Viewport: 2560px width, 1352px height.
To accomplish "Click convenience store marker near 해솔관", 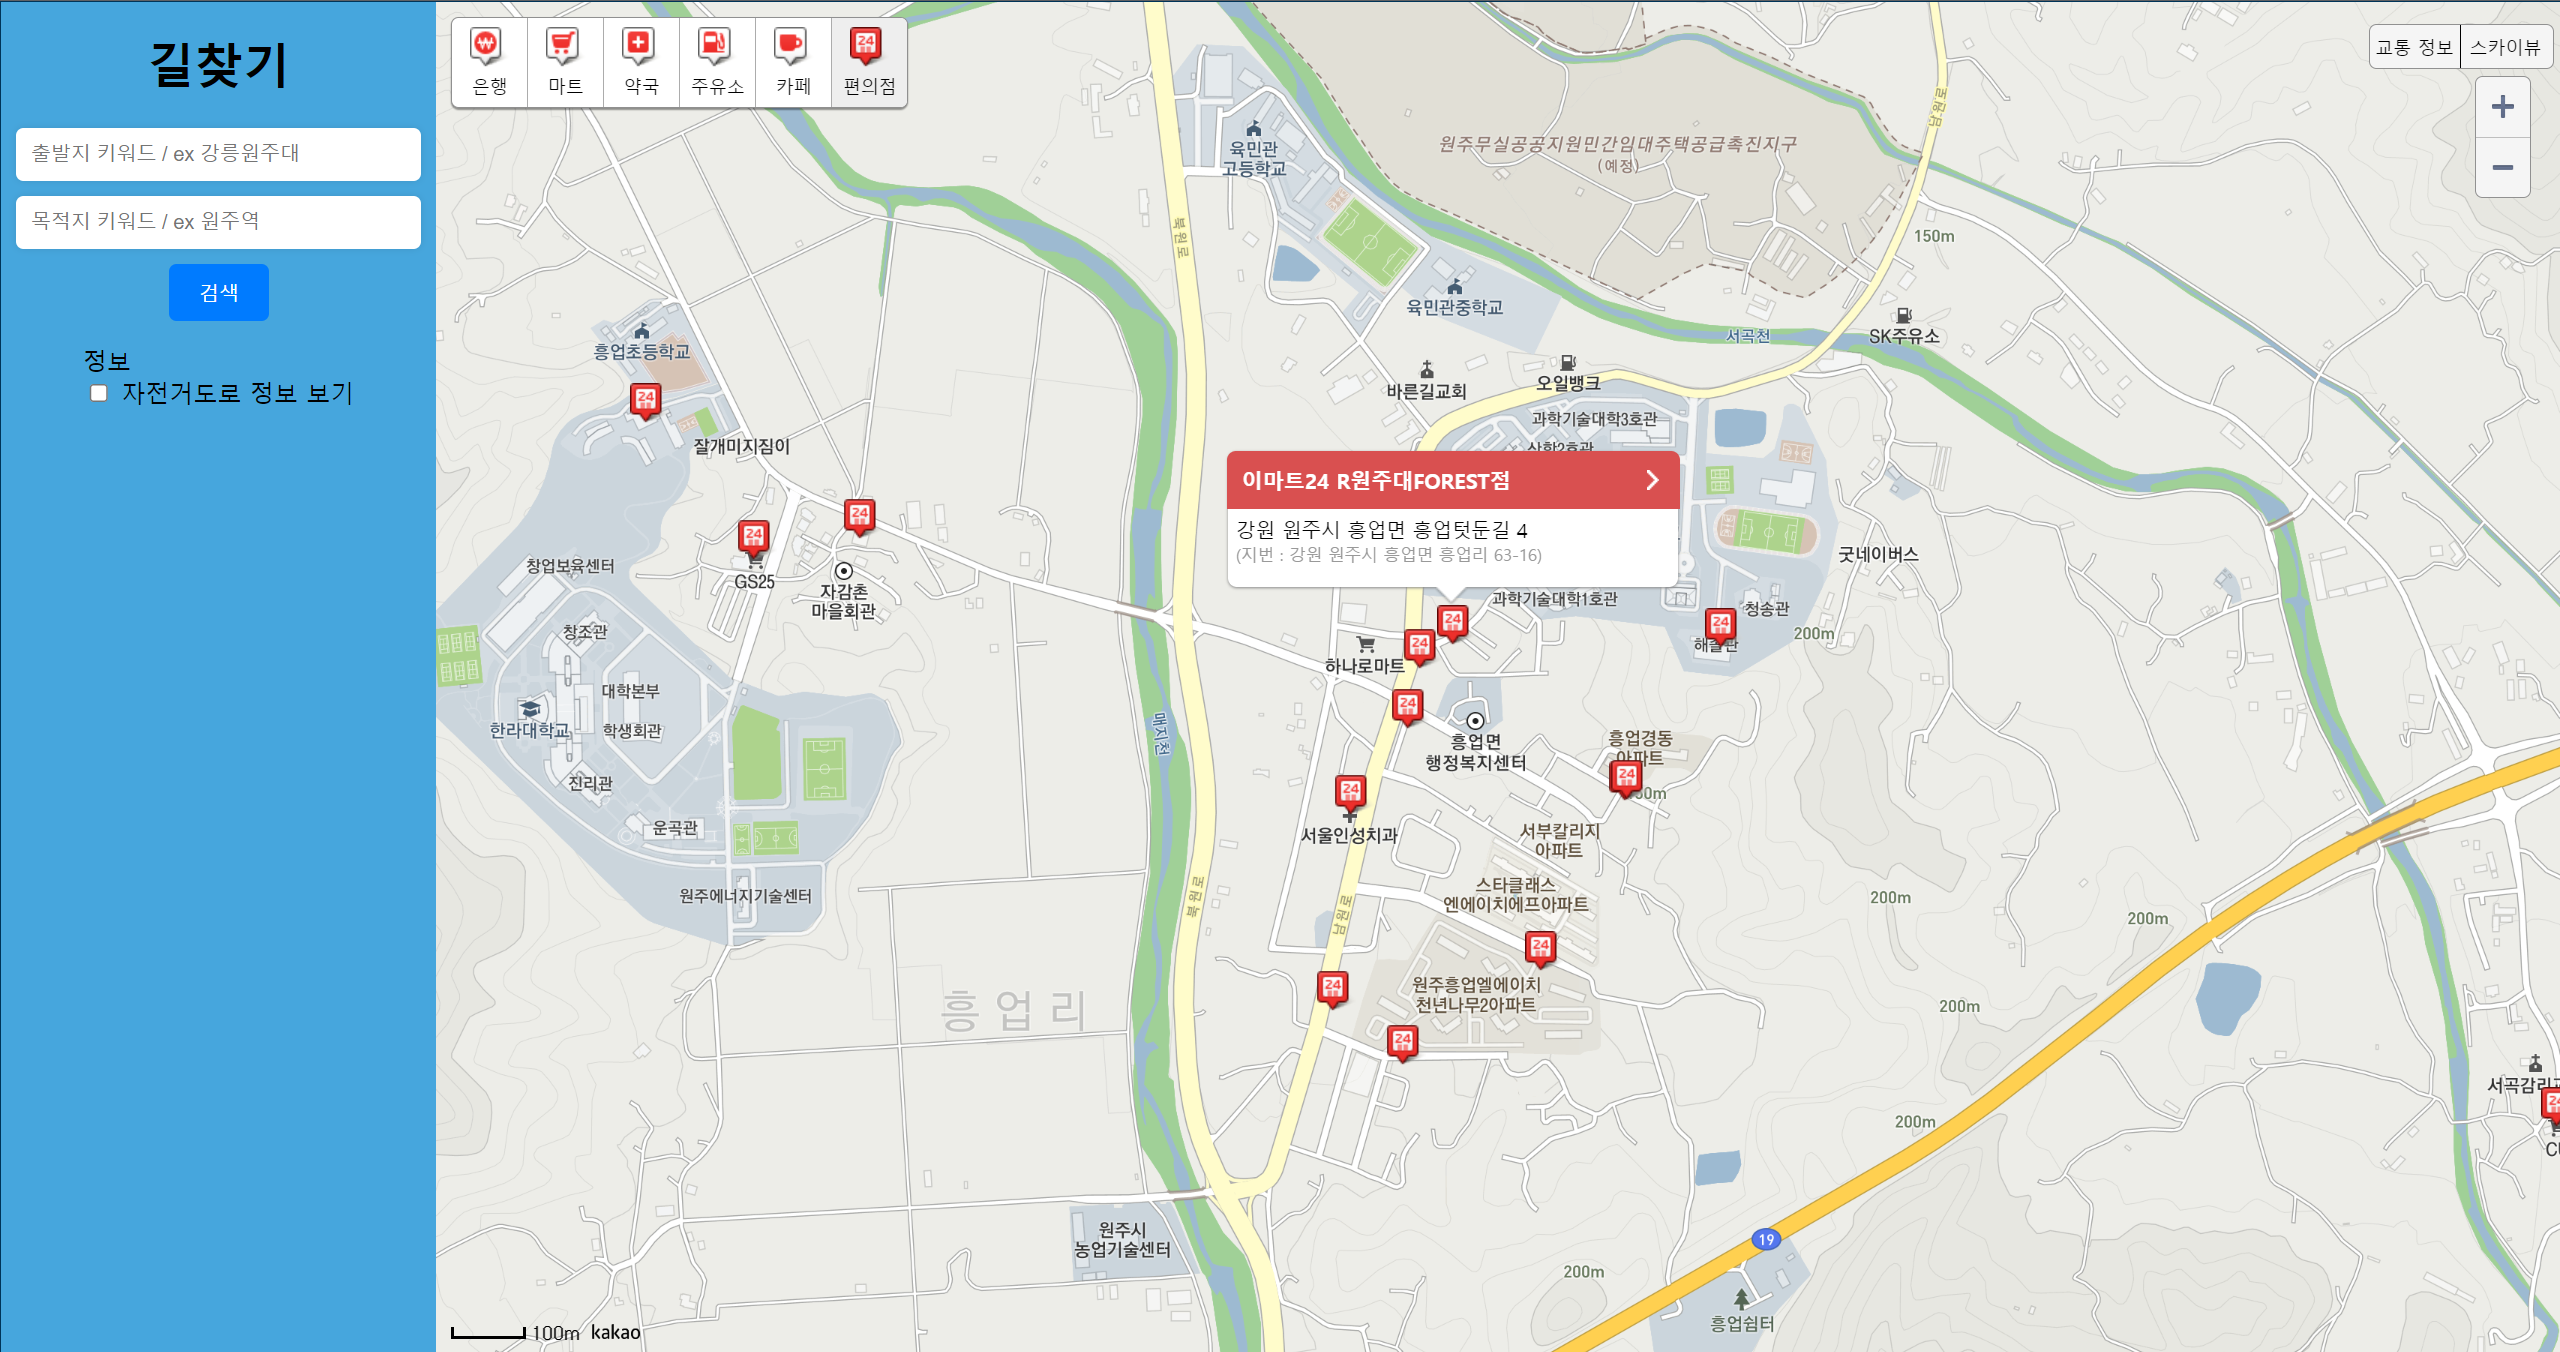I will click(x=1720, y=625).
